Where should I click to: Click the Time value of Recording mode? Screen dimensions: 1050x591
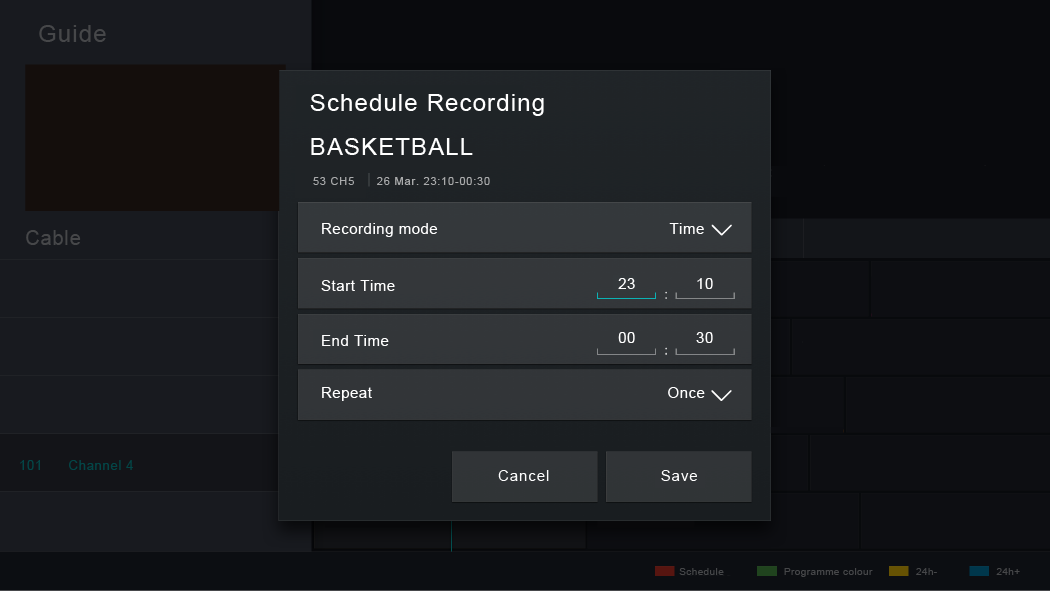[686, 229]
